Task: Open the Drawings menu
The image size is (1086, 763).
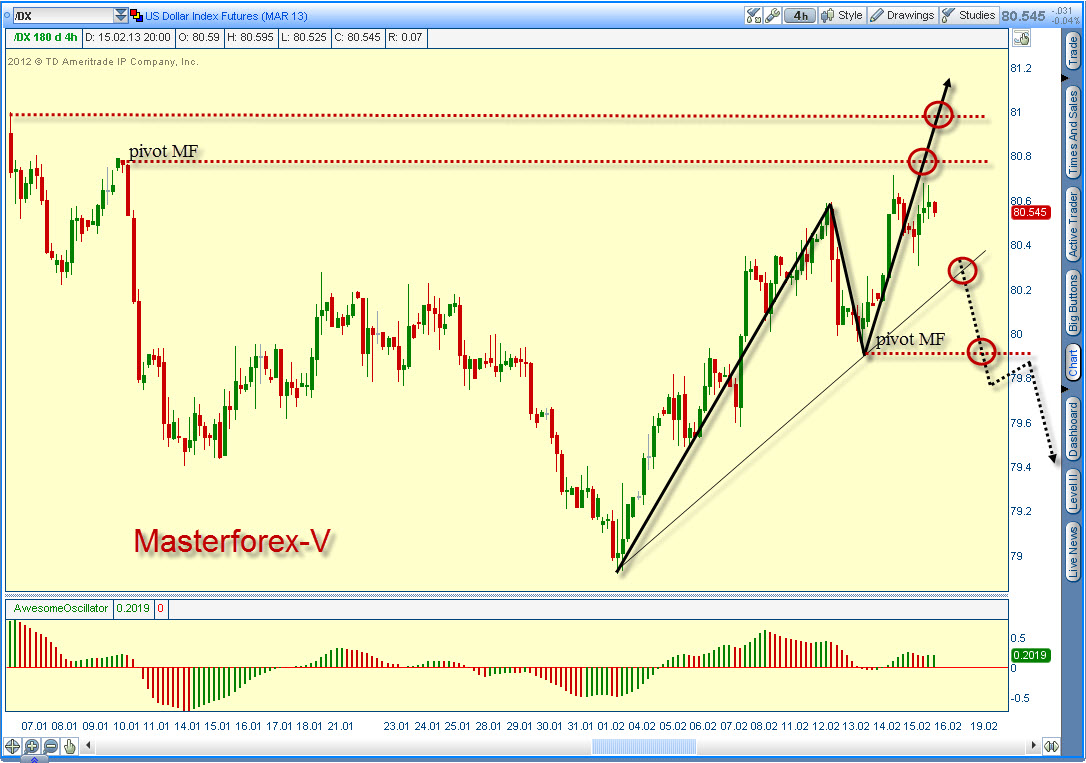Action: (902, 15)
